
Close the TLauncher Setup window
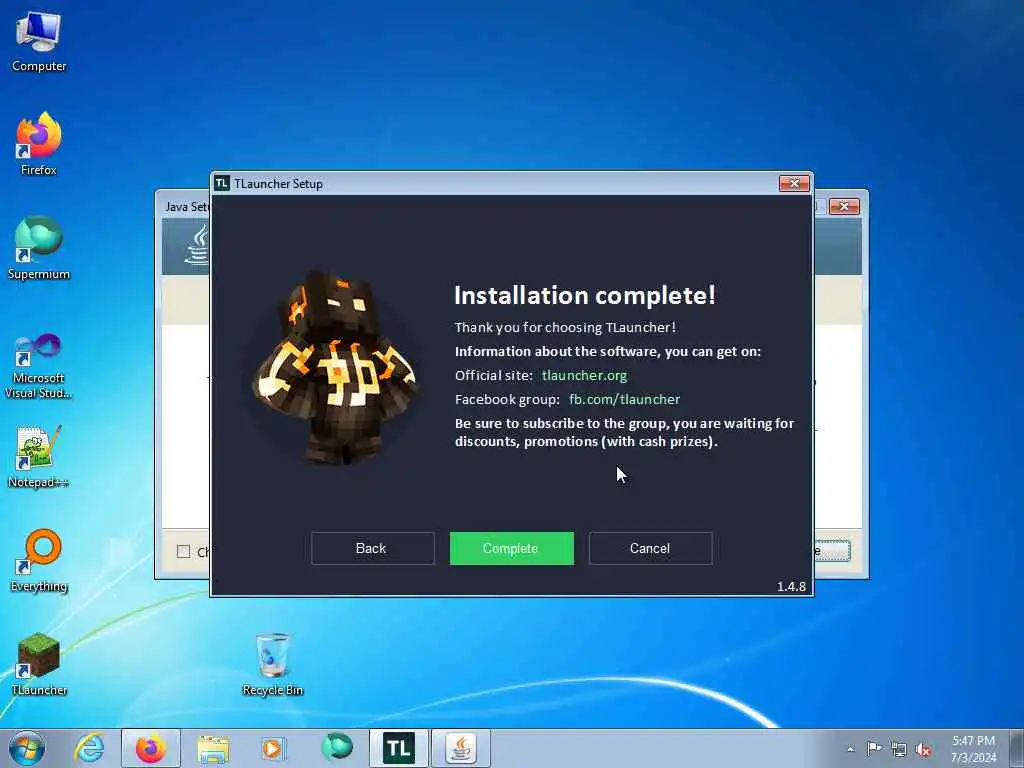(794, 184)
